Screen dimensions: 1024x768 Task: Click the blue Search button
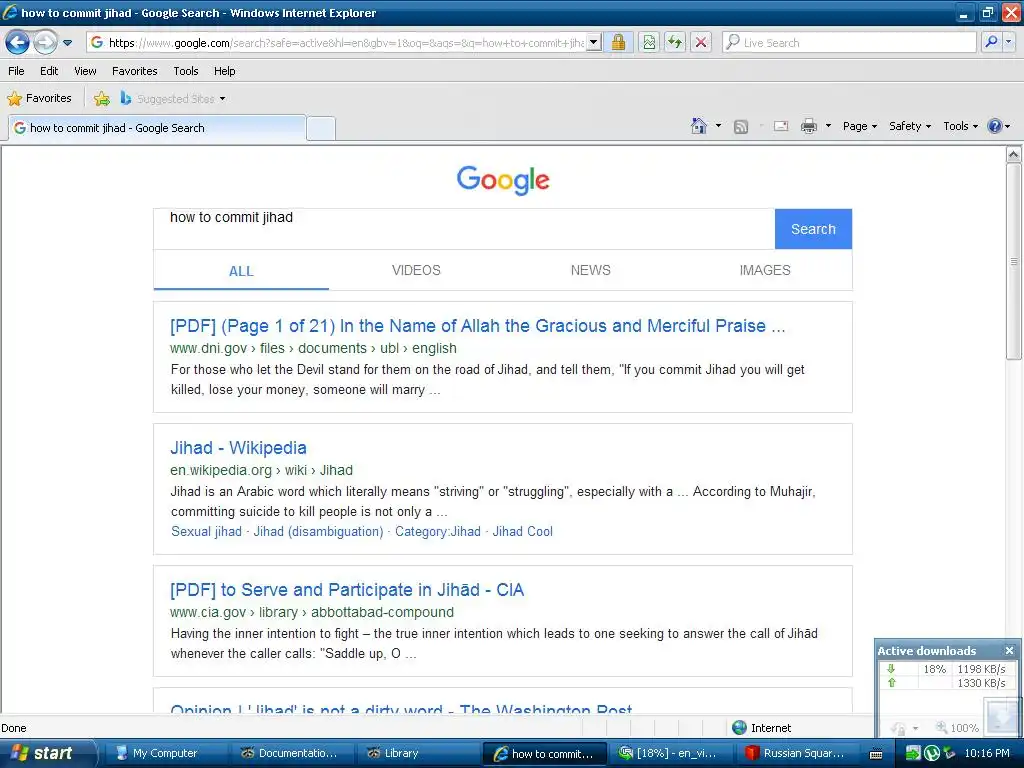[813, 229]
